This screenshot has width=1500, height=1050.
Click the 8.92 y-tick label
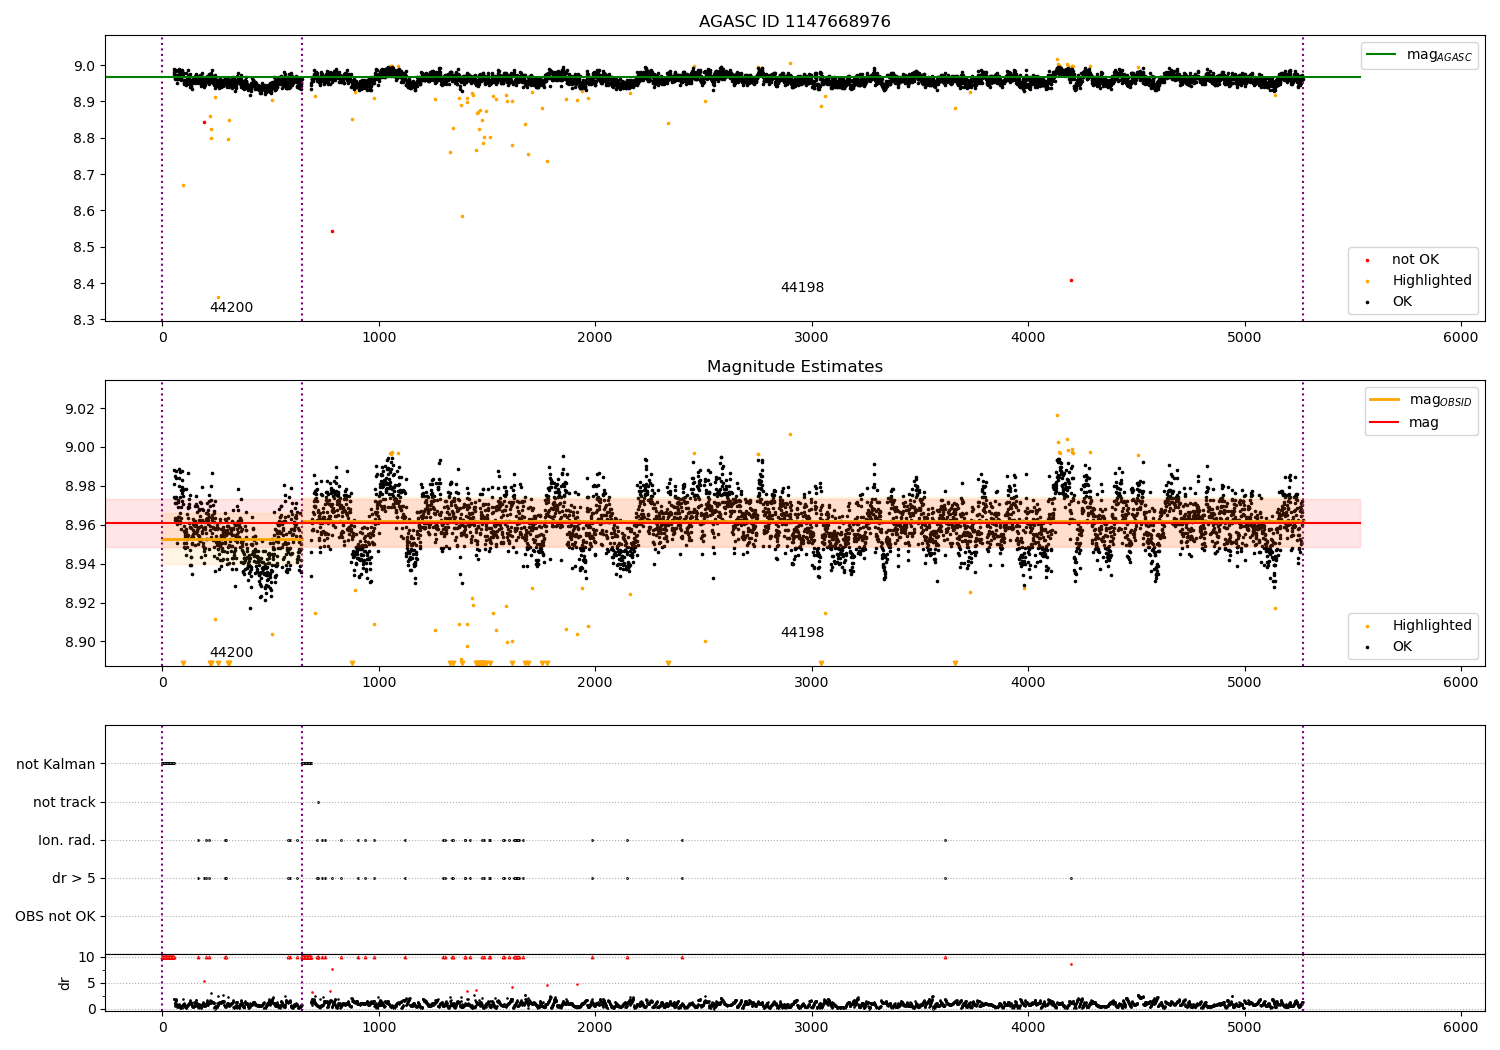coord(81,603)
